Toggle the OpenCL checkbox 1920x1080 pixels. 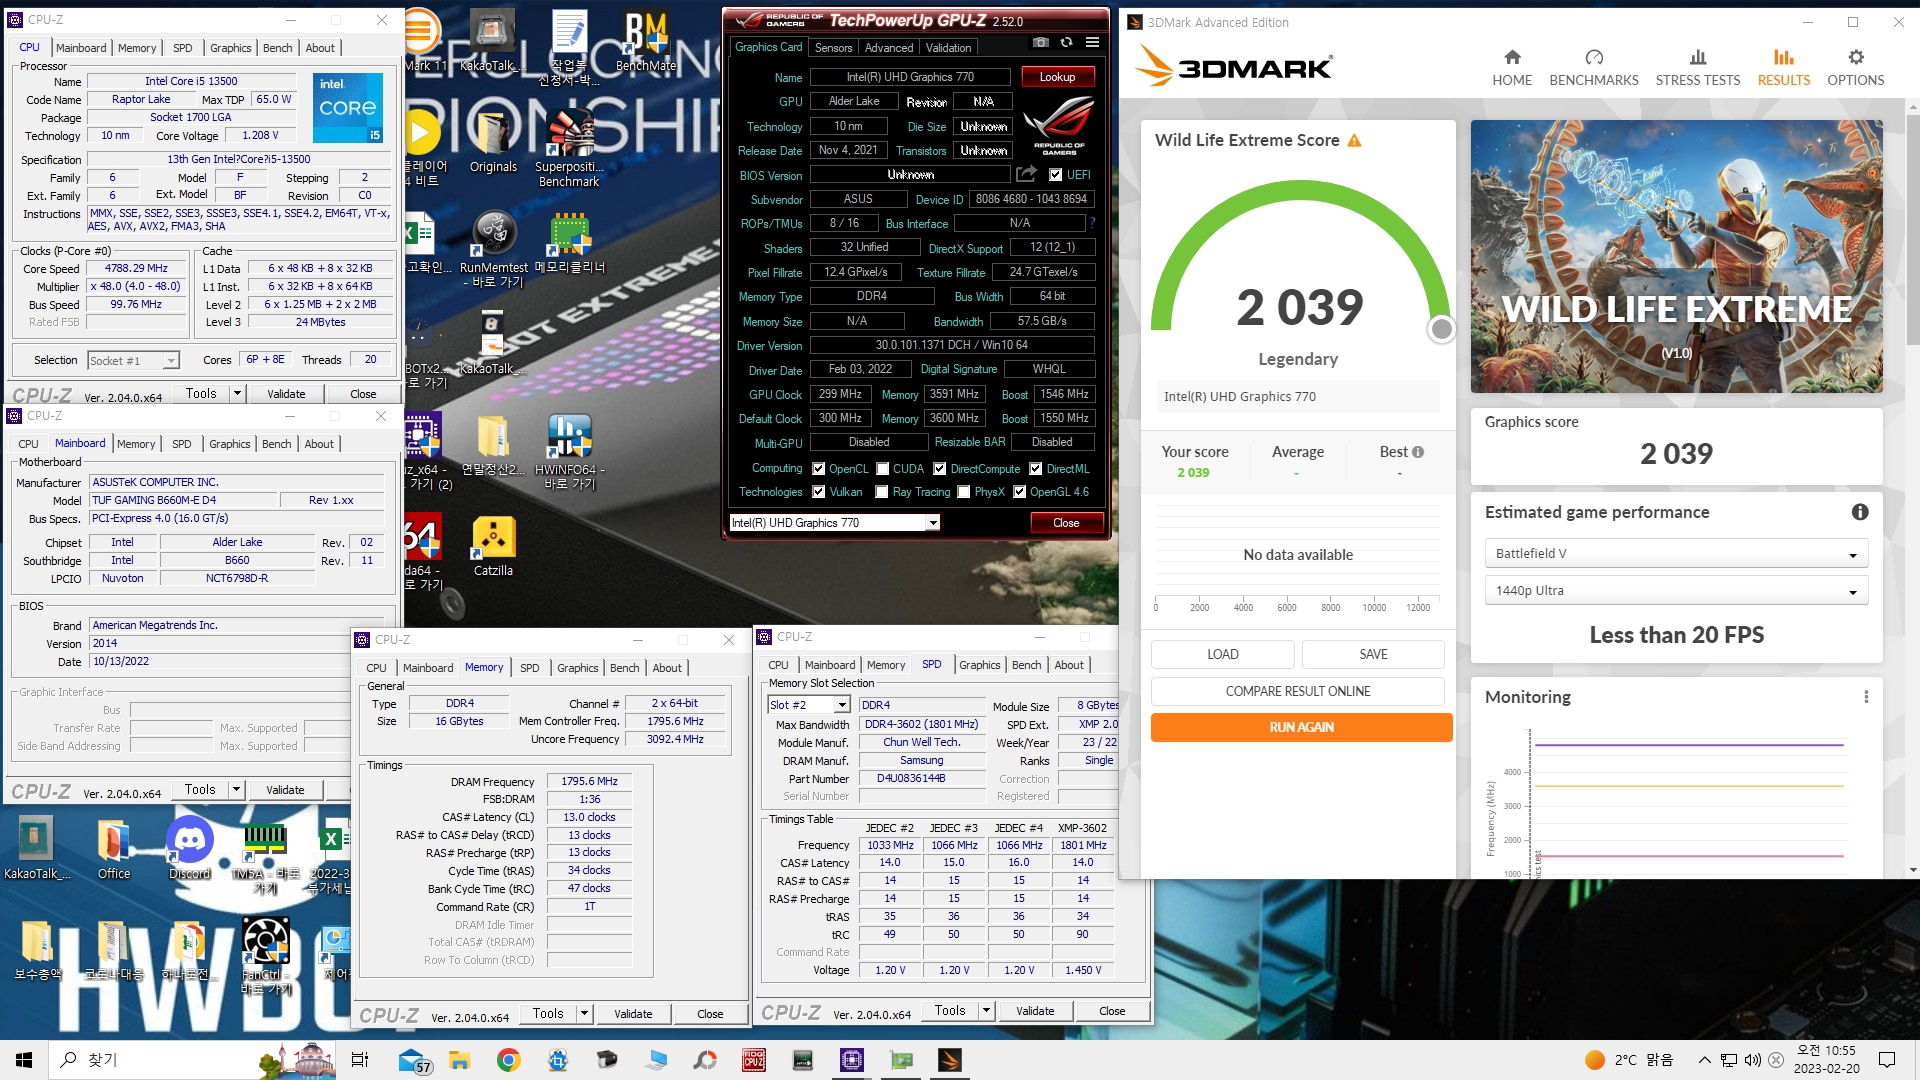pyautogui.click(x=819, y=469)
